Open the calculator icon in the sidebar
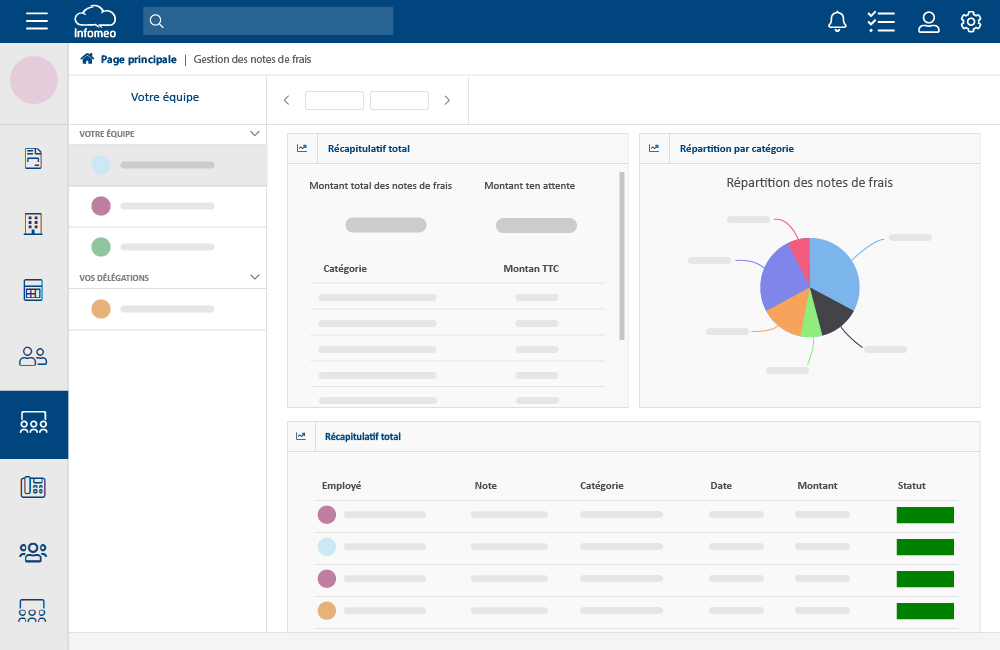The height and width of the screenshot is (650, 1000). pyautogui.click(x=33, y=290)
